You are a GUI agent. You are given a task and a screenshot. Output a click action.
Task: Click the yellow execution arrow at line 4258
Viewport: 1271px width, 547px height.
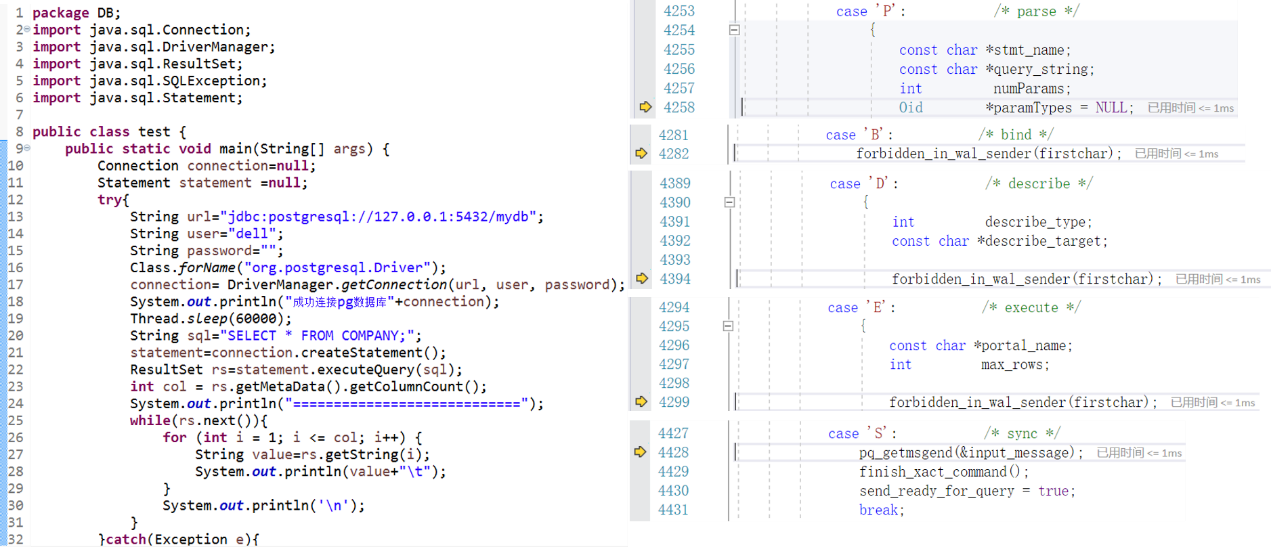(x=645, y=107)
